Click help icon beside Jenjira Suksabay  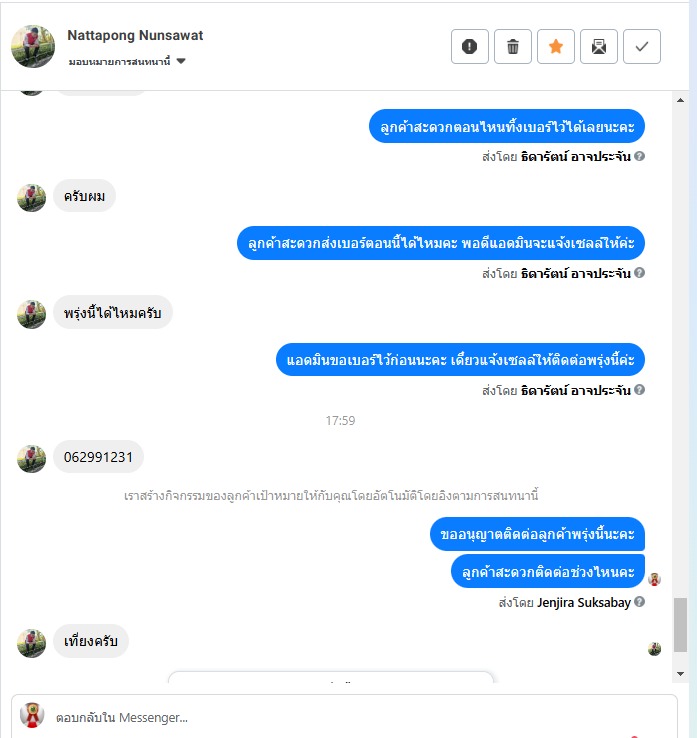point(639,602)
